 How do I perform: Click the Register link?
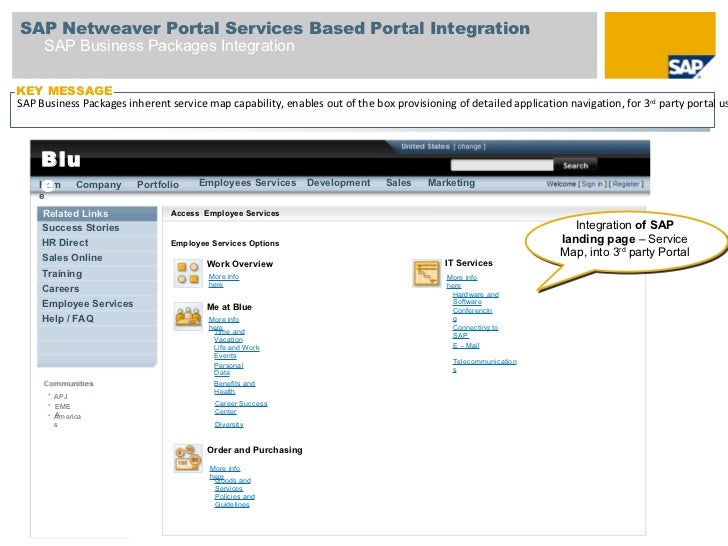(626, 184)
